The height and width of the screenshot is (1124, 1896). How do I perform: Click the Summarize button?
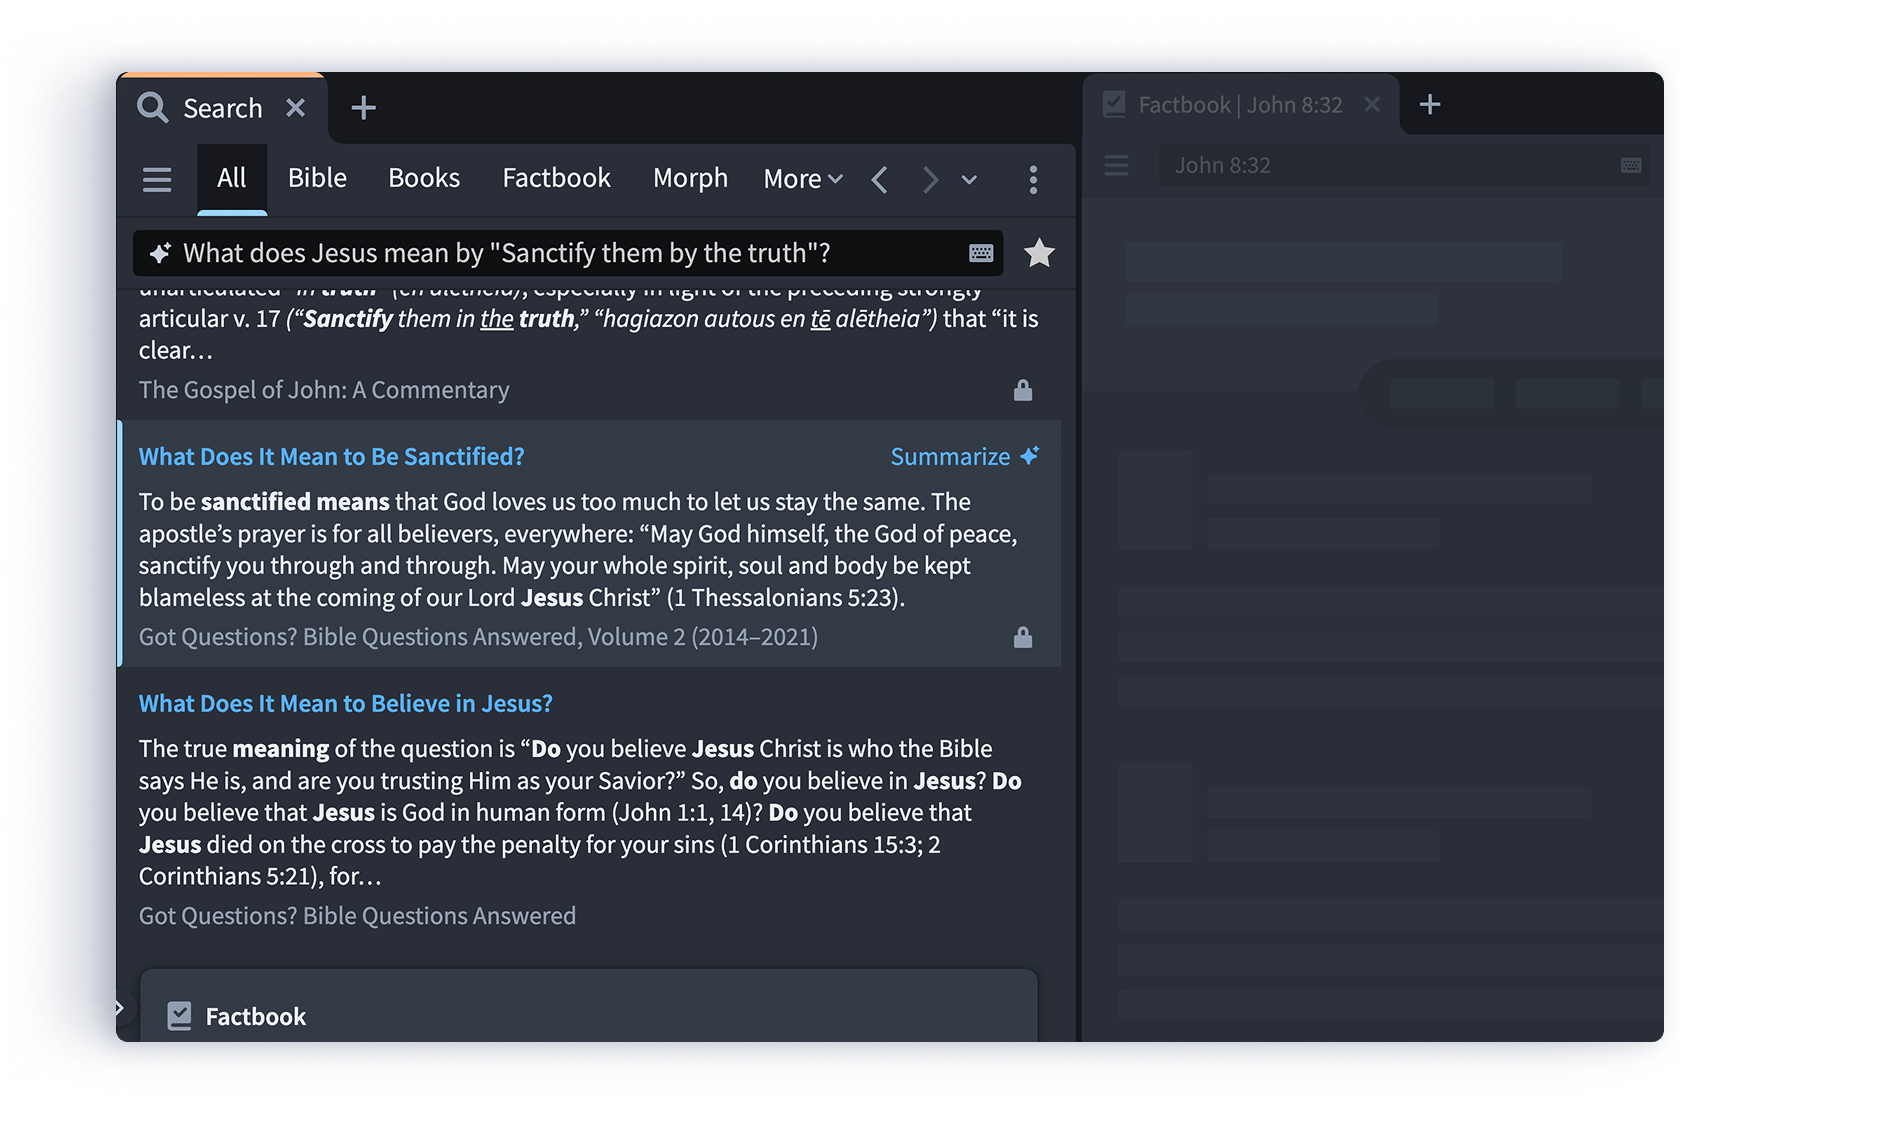point(965,457)
